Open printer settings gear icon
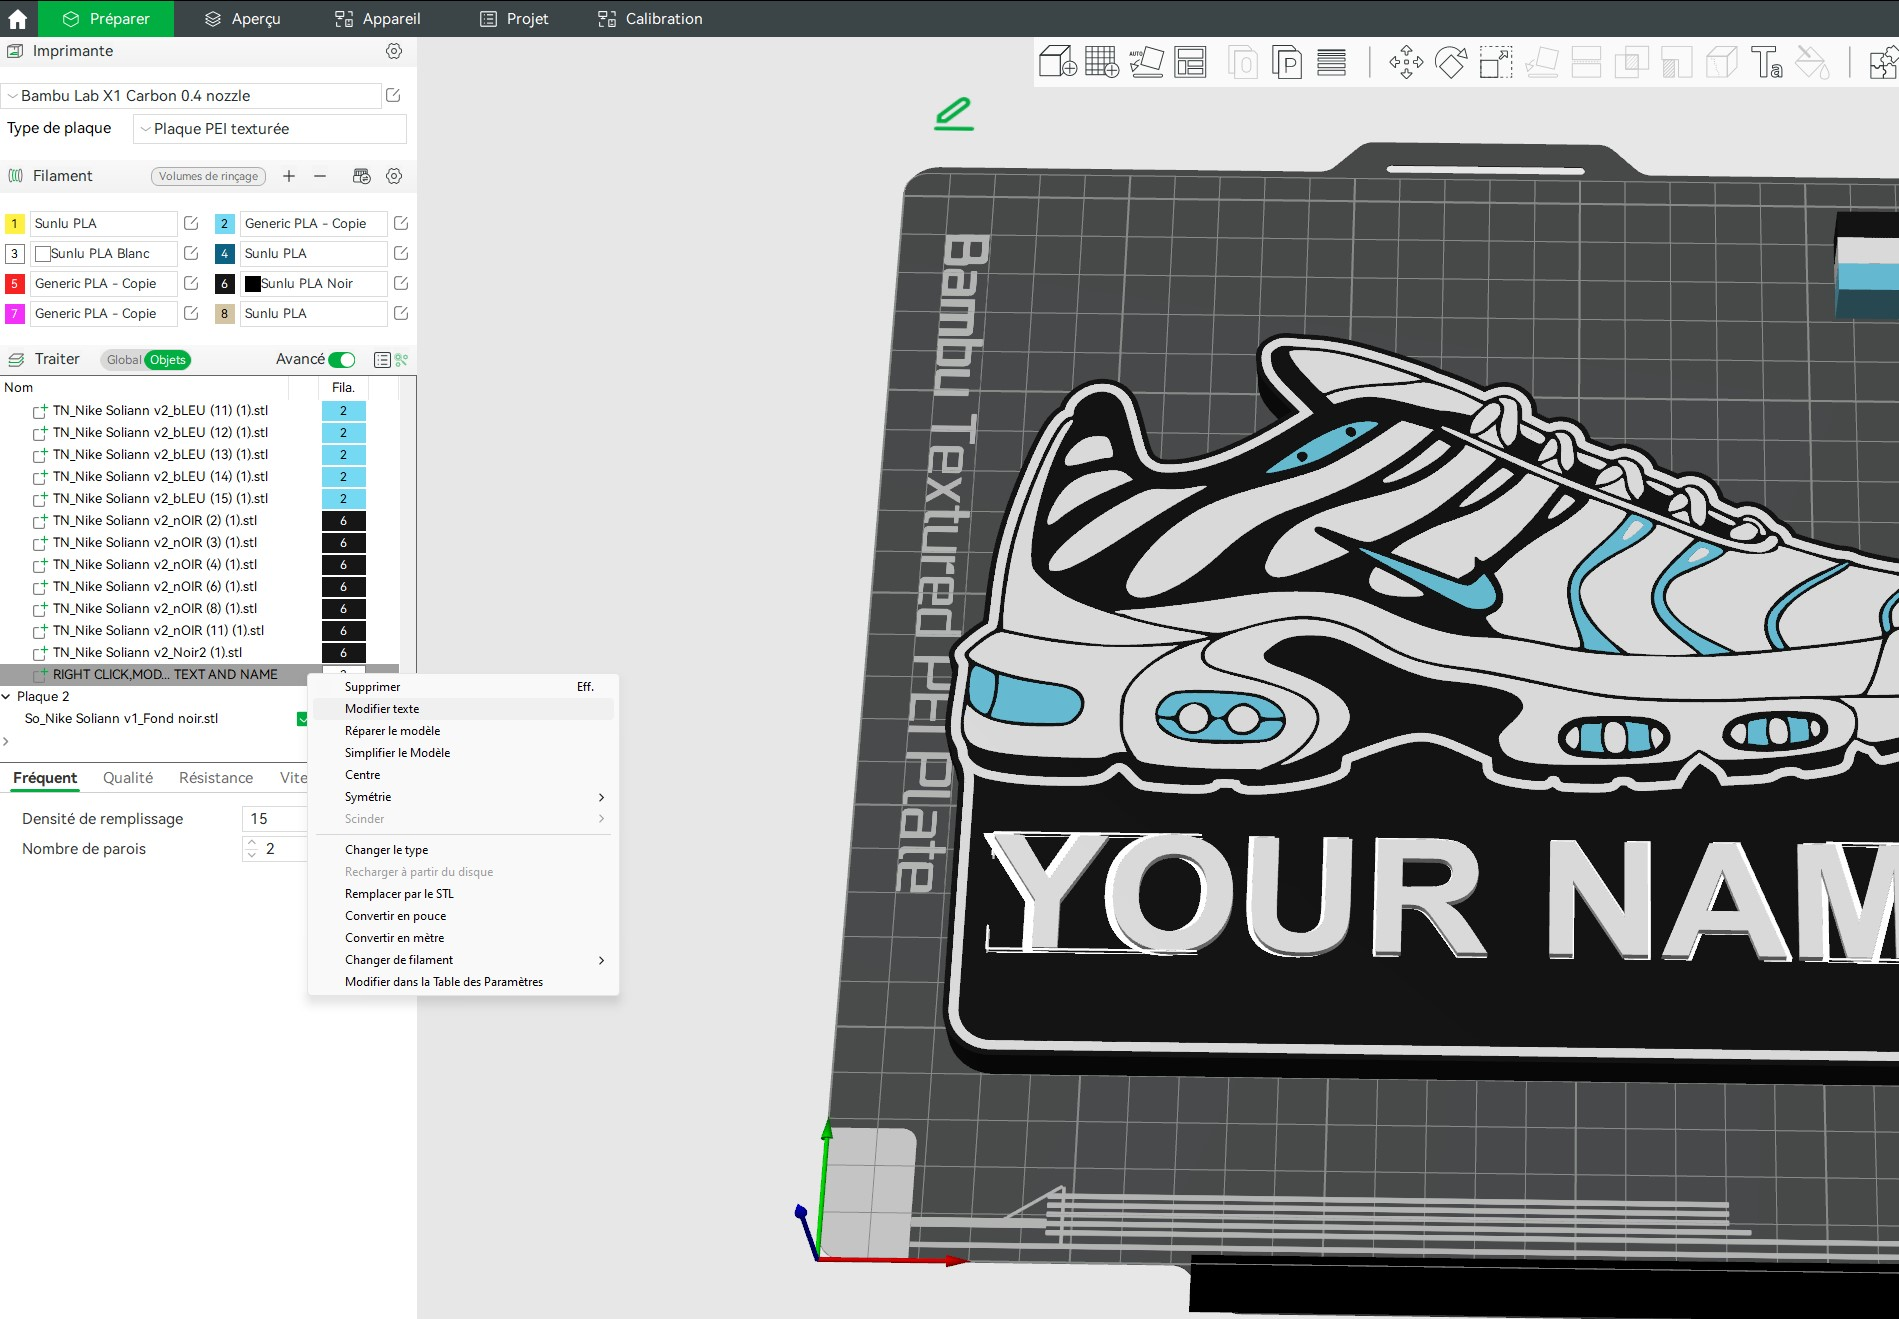The height and width of the screenshot is (1319, 1899). click(394, 51)
